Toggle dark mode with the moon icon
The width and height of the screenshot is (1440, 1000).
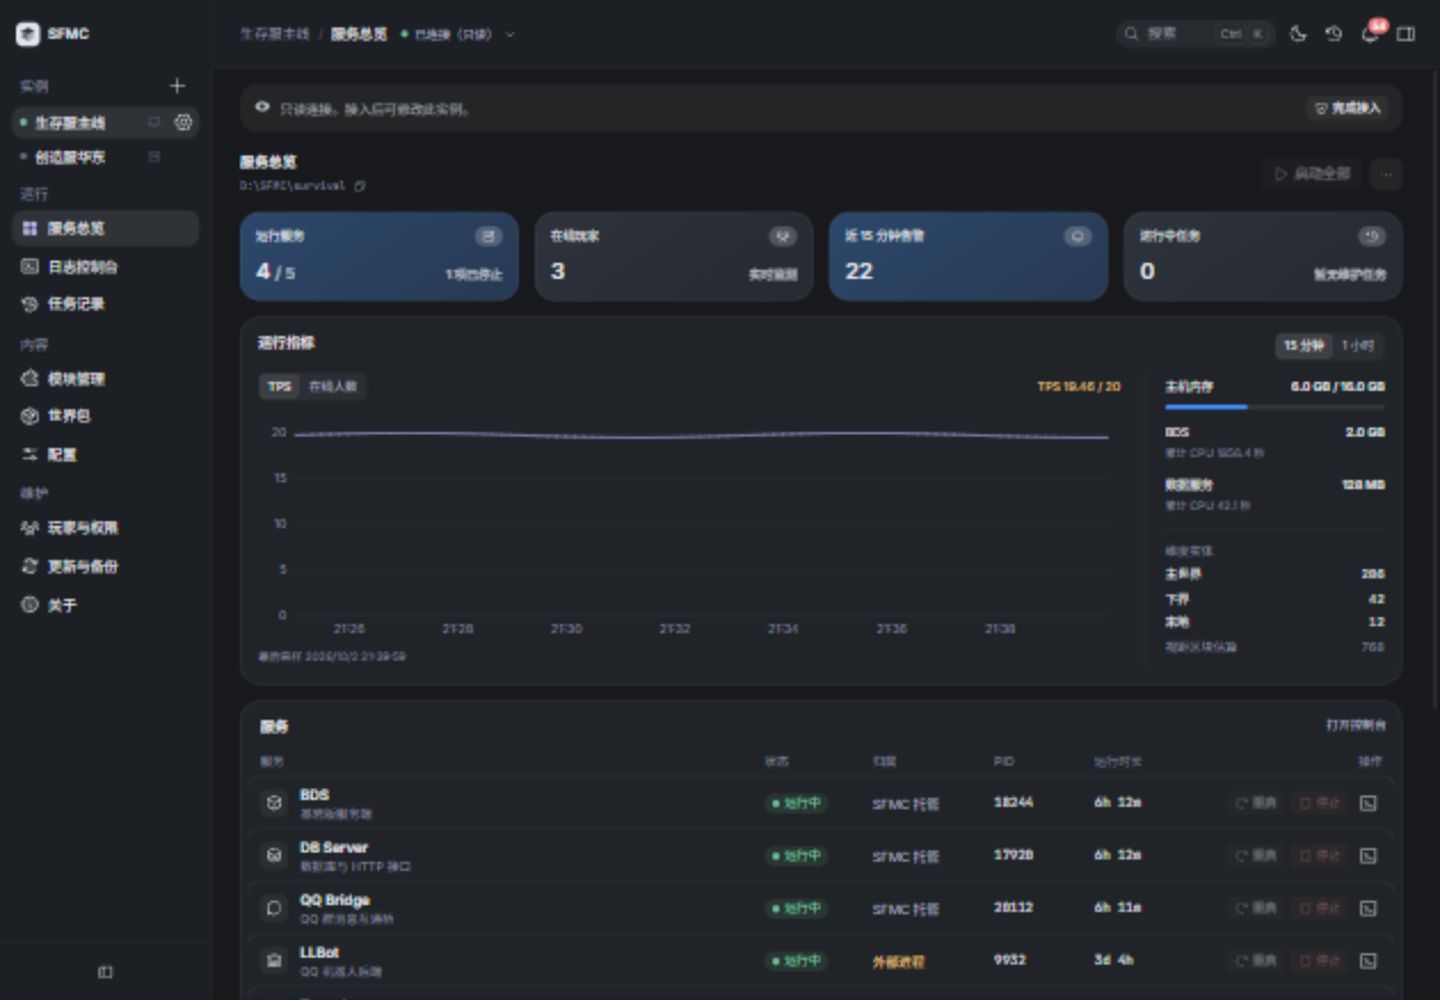click(x=1298, y=34)
